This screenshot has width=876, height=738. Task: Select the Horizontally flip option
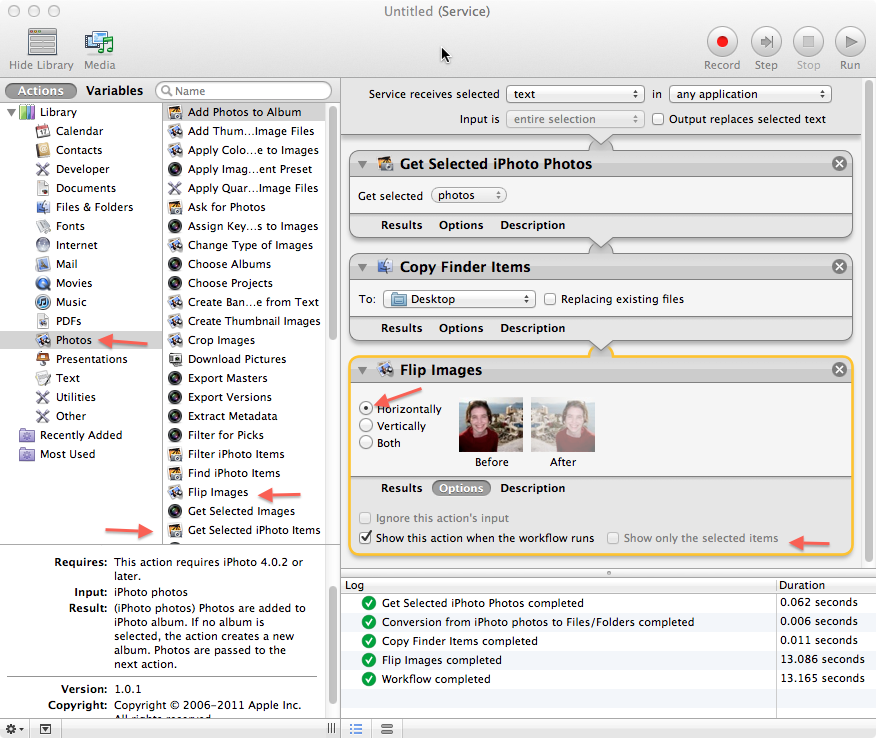(x=366, y=408)
